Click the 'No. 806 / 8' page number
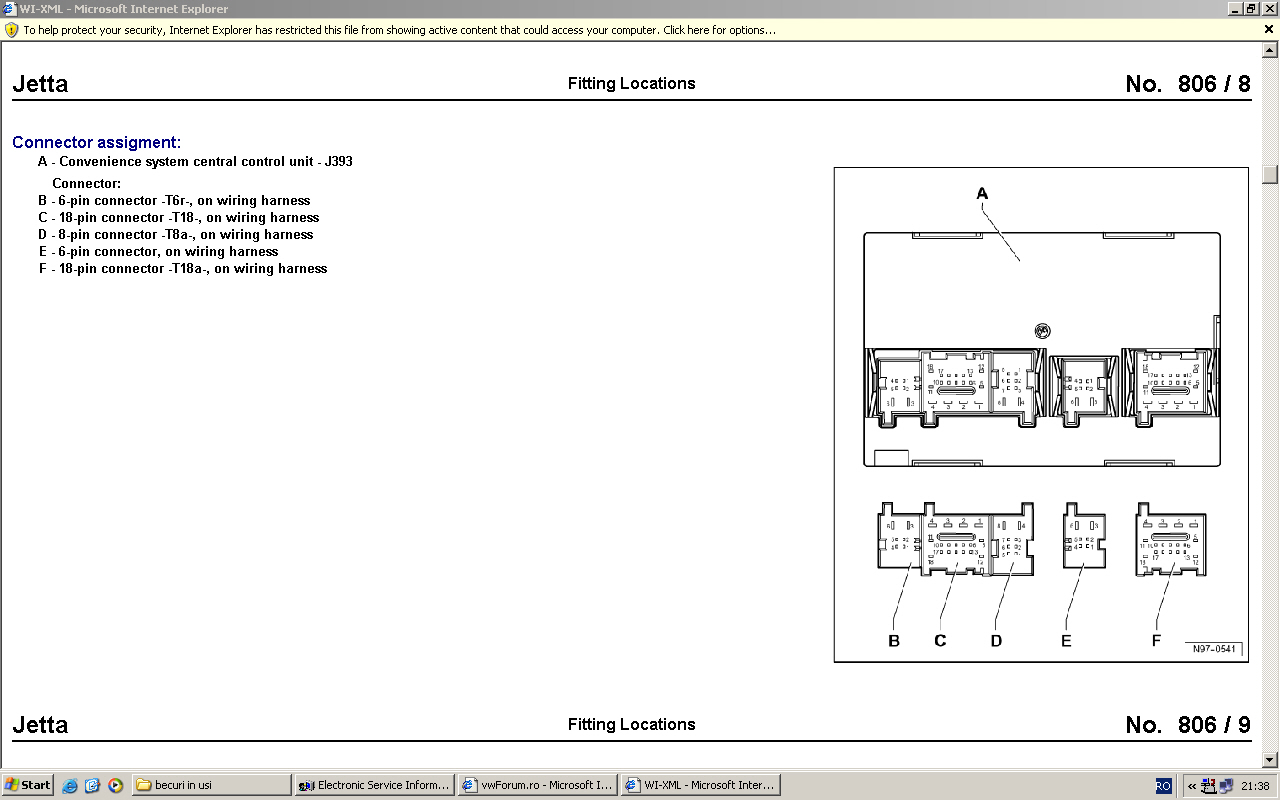The height and width of the screenshot is (800, 1280). pos(1188,84)
